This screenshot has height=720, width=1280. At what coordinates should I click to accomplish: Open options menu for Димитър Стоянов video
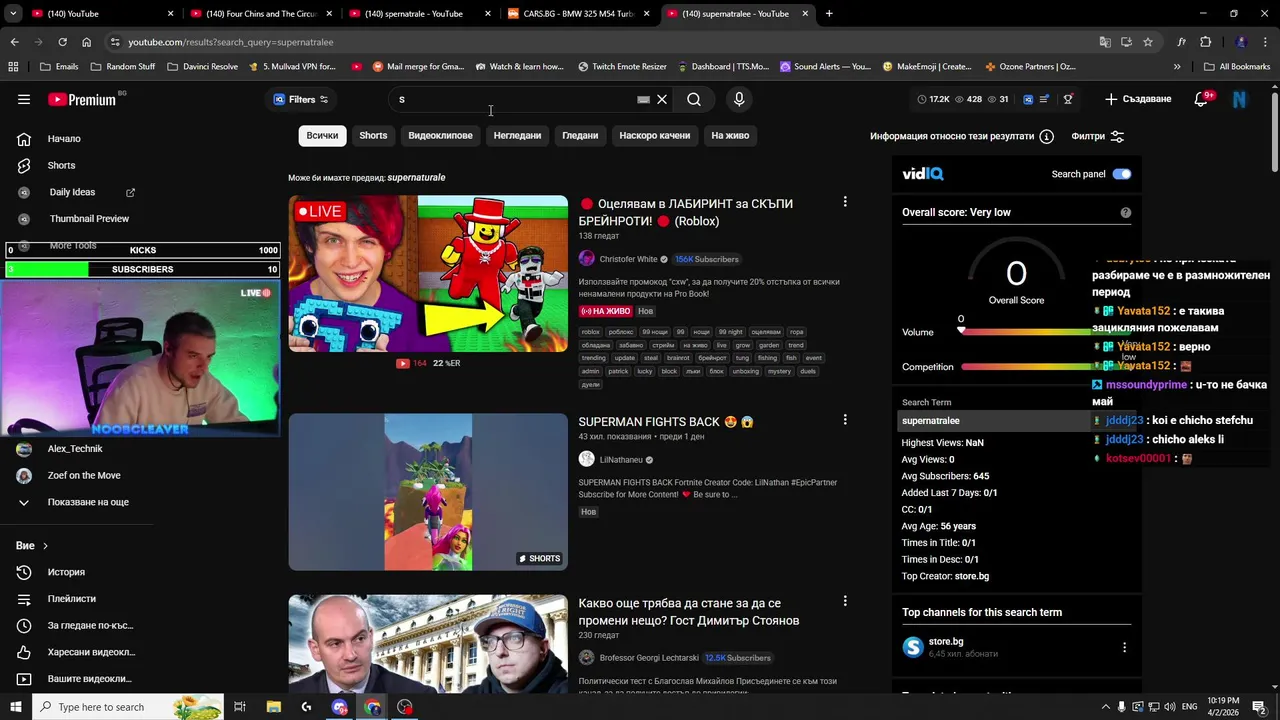point(845,601)
